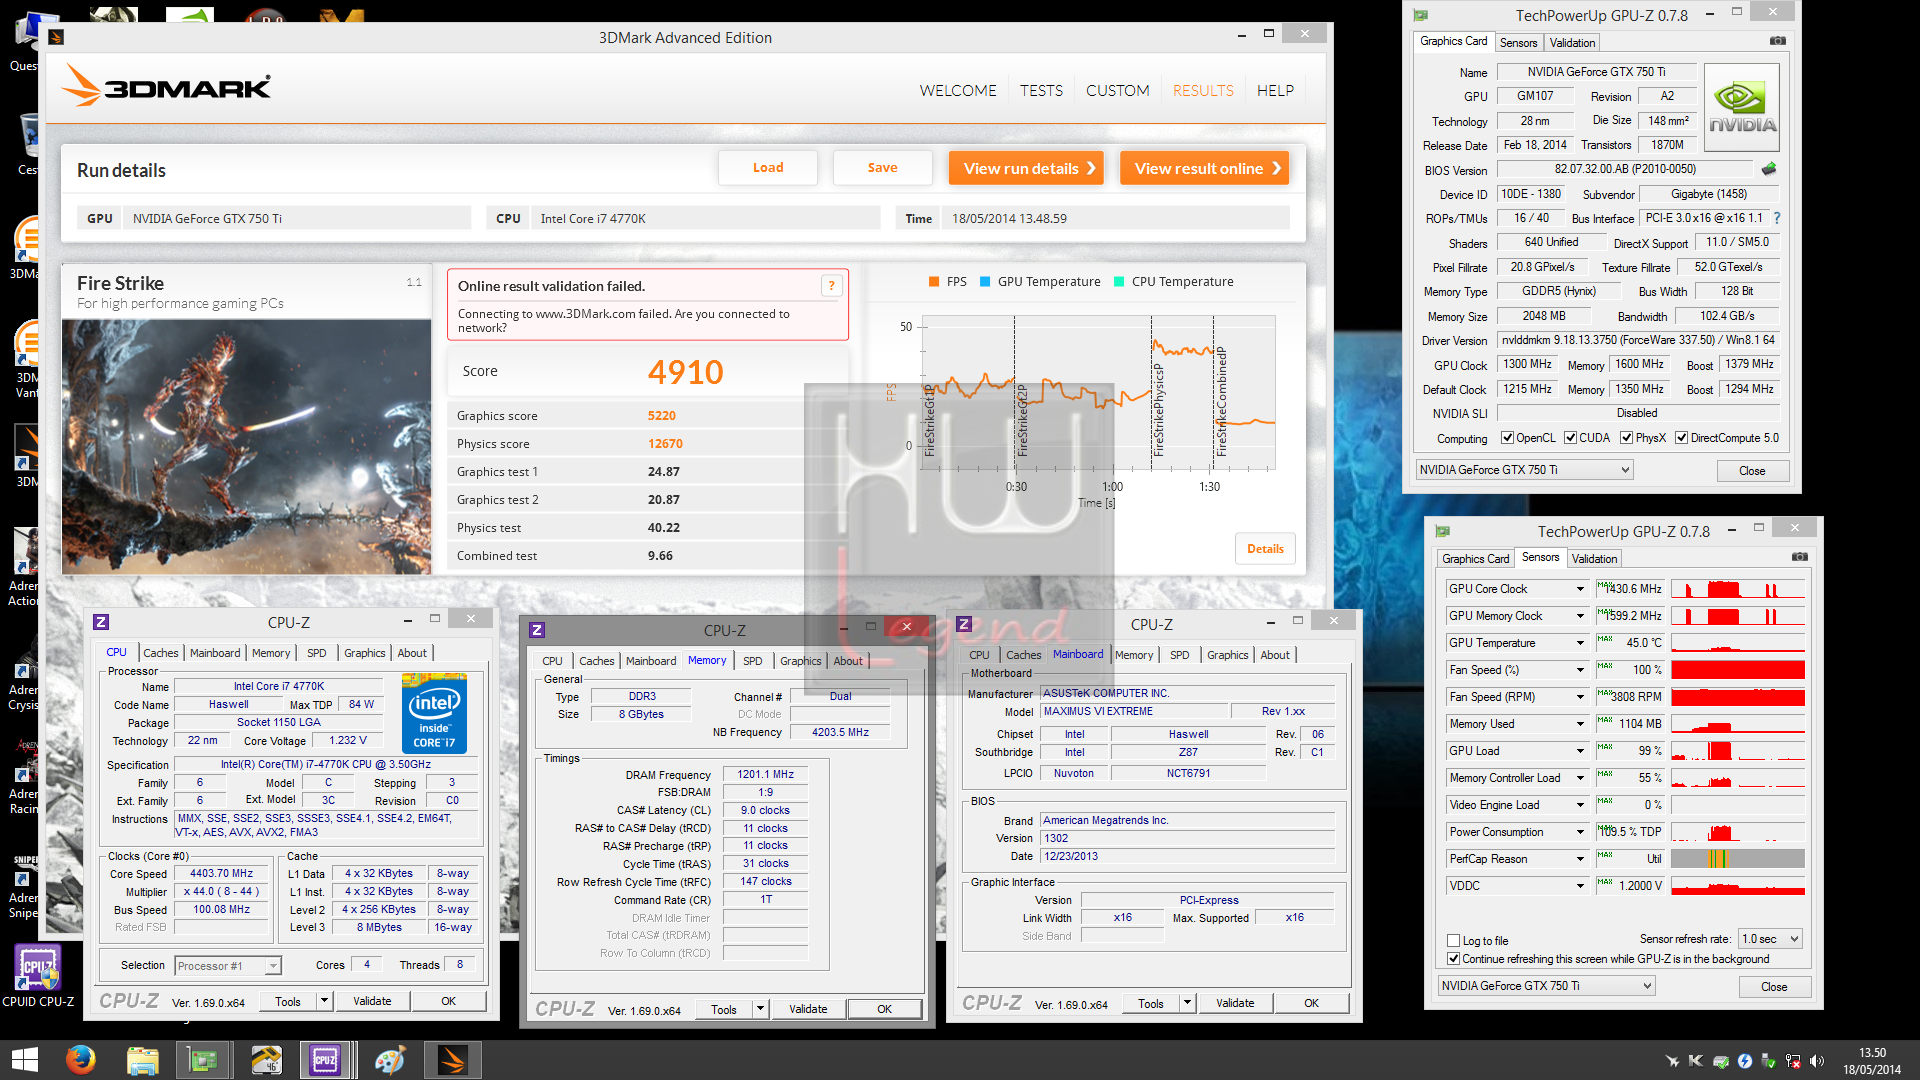Open the CUSTOM menu in 3DMark
1920x1080 pixels.
click(1118, 90)
